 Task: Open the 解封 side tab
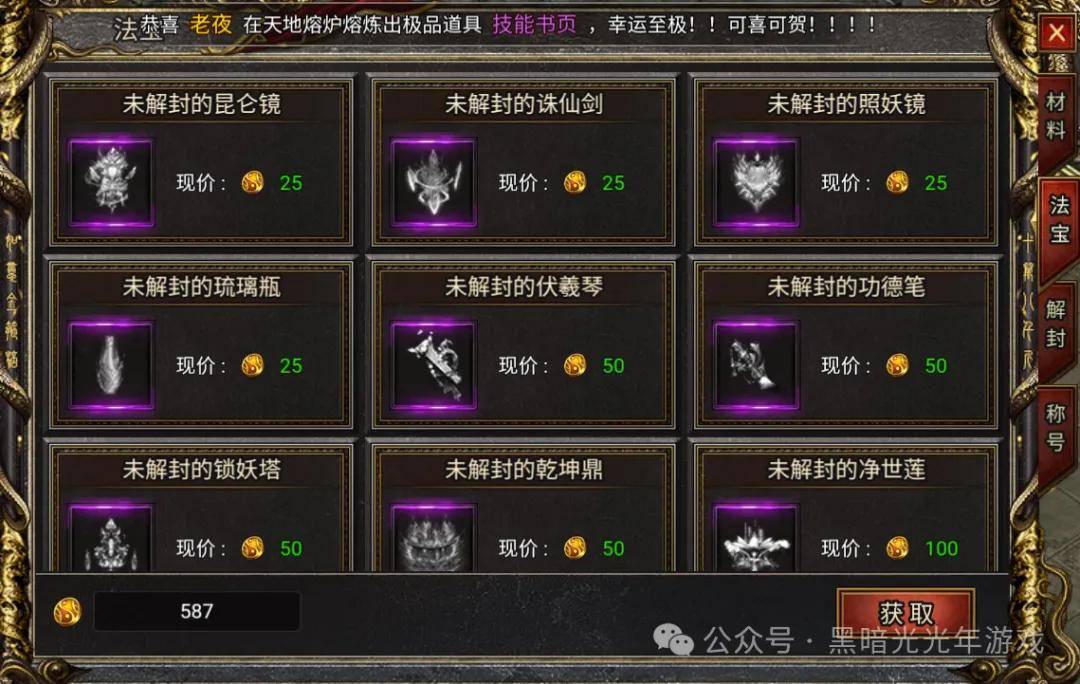[x=1055, y=324]
